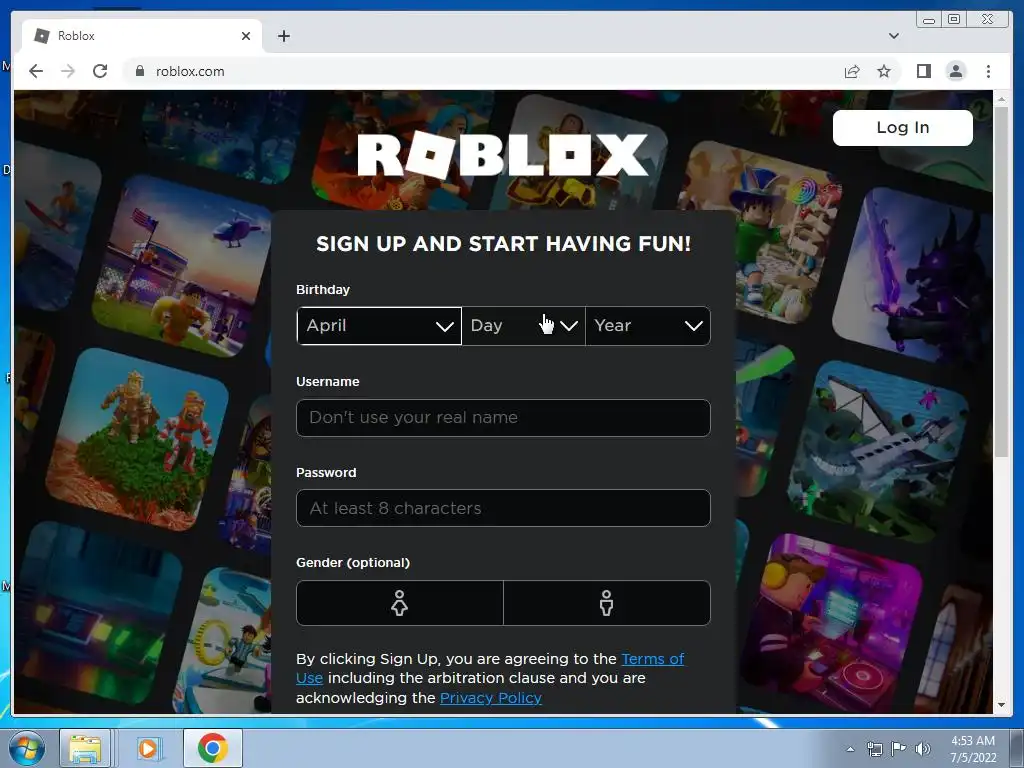1024x768 pixels.
Task: Bookmark this tab with the star
Action: click(884, 71)
